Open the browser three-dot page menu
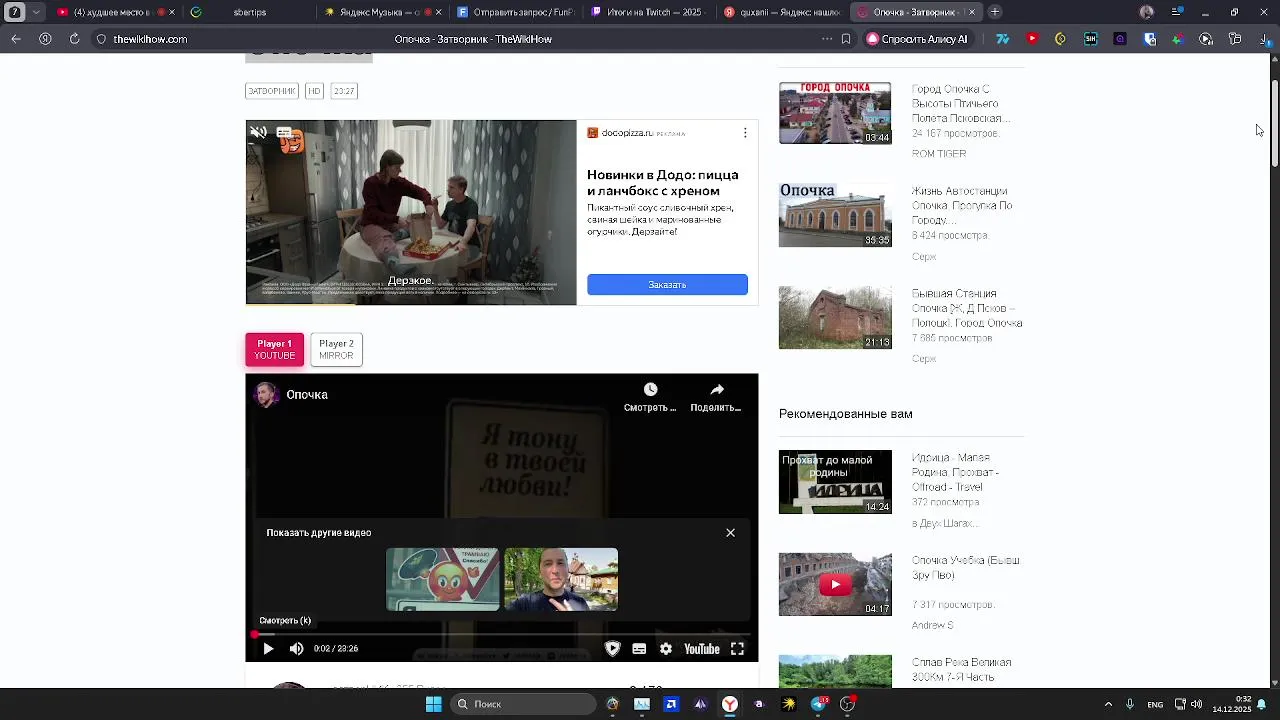Image resolution: width=1280 pixels, height=720 pixels. click(x=826, y=39)
